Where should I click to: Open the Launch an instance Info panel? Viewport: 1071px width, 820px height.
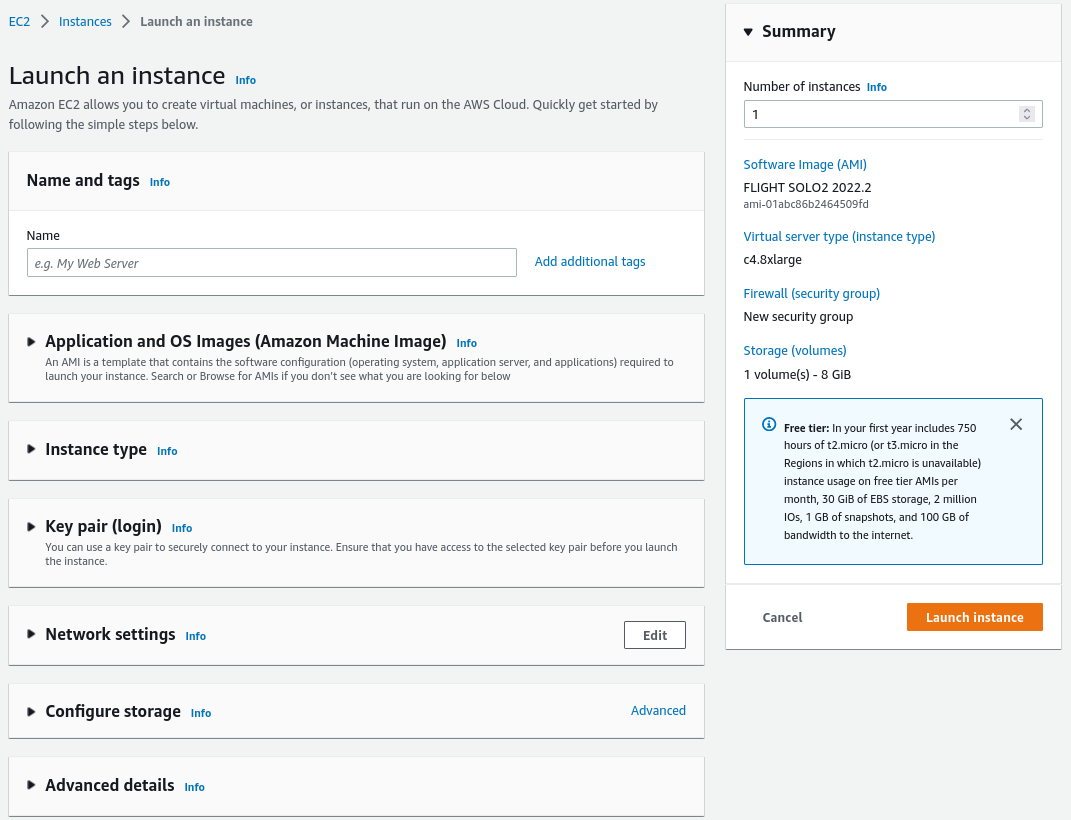point(245,80)
